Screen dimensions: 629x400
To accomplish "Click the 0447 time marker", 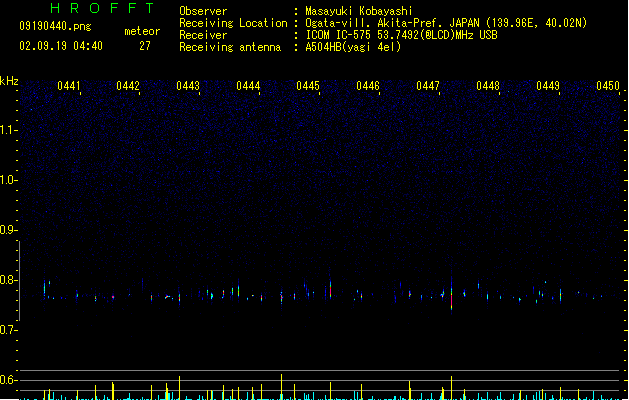I will pos(428,86).
